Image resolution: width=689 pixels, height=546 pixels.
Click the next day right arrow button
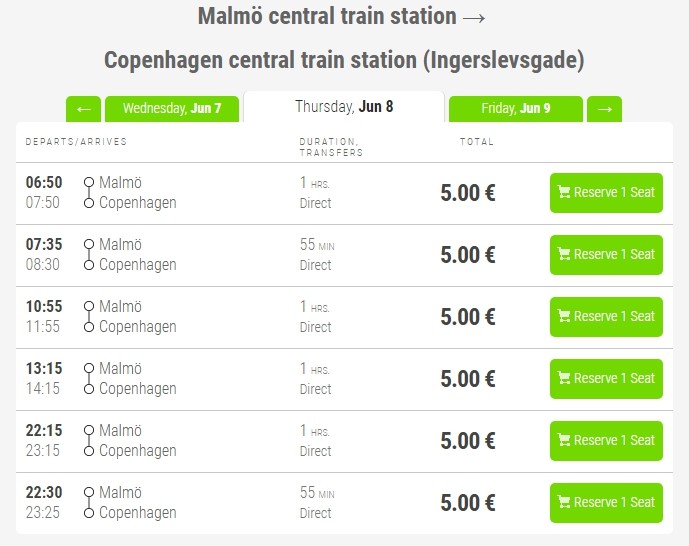604,109
